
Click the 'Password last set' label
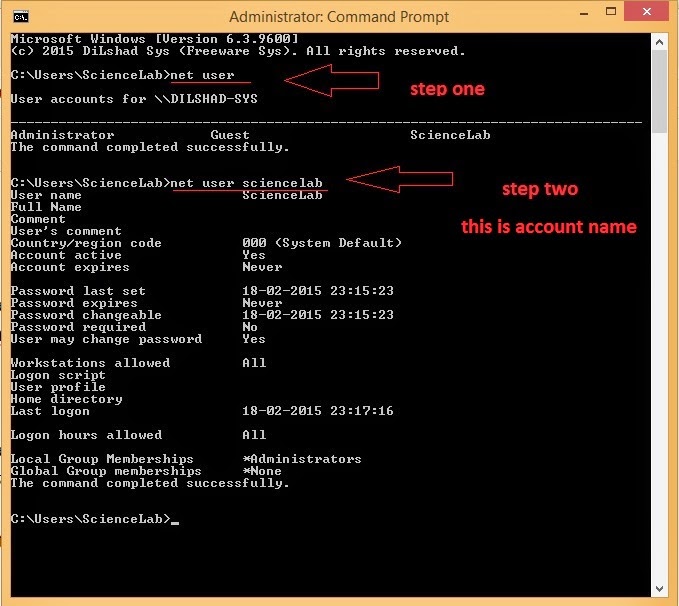tap(78, 291)
